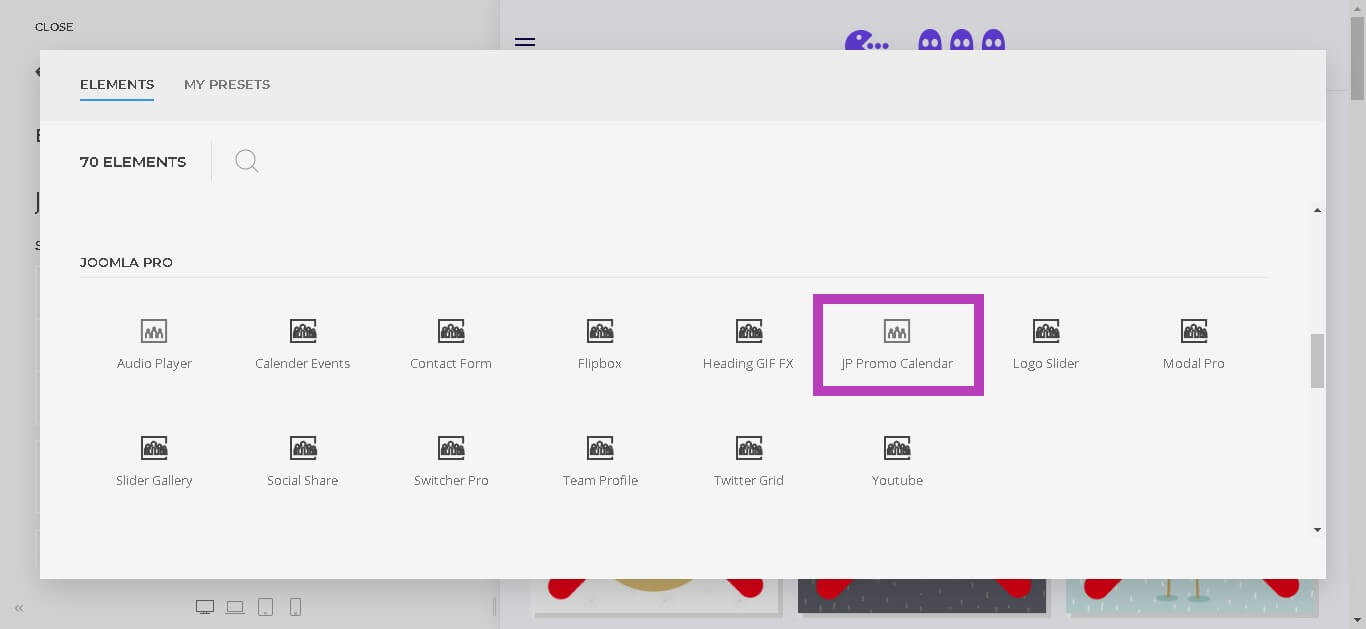Image resolution: width=1366 pixels, height=629 pixels.
Task: Add the Logo Slider element icon
Action: 1046,331
